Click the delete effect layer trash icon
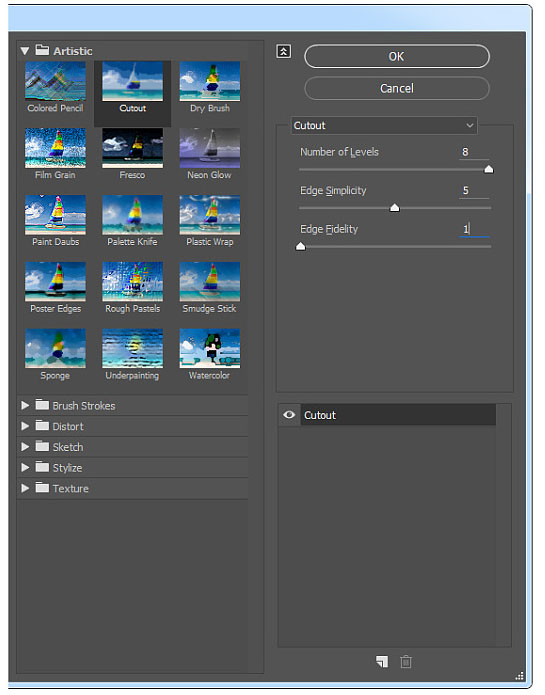545x695 pixels. tap(406, 661)
